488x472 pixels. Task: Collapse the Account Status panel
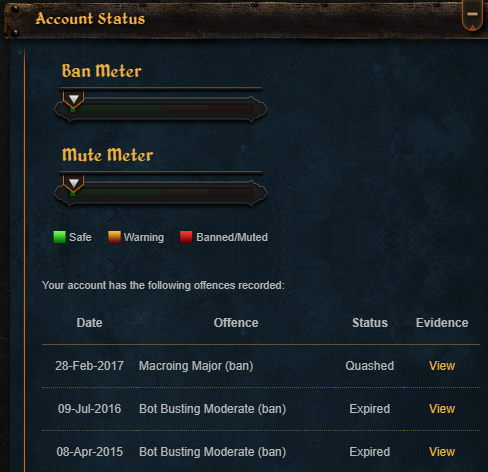coord(472,15)
